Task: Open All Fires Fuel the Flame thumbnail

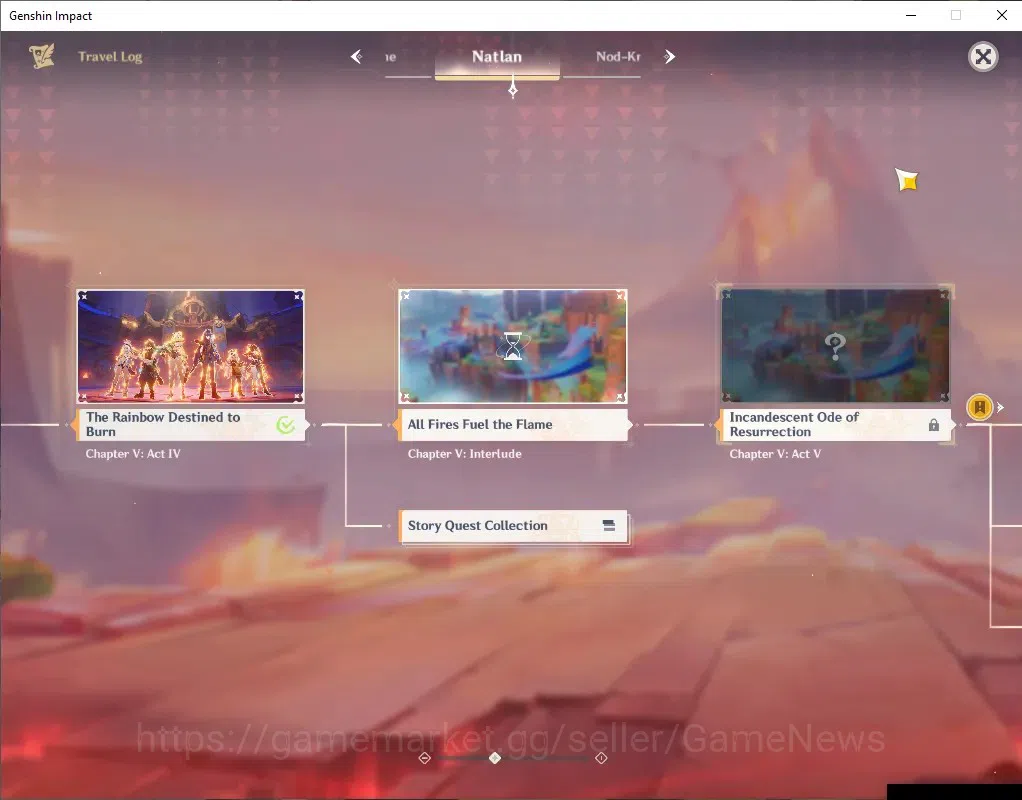Action: pyautogui.click(x=513, y=346)
